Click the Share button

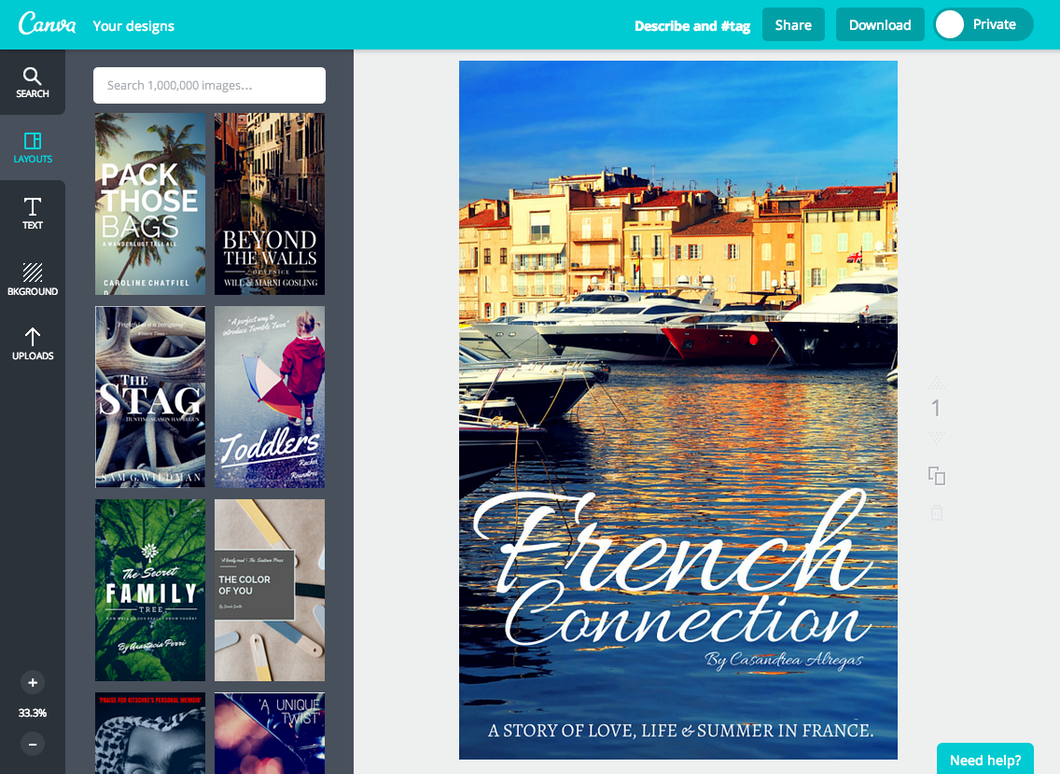click(793, 25)
